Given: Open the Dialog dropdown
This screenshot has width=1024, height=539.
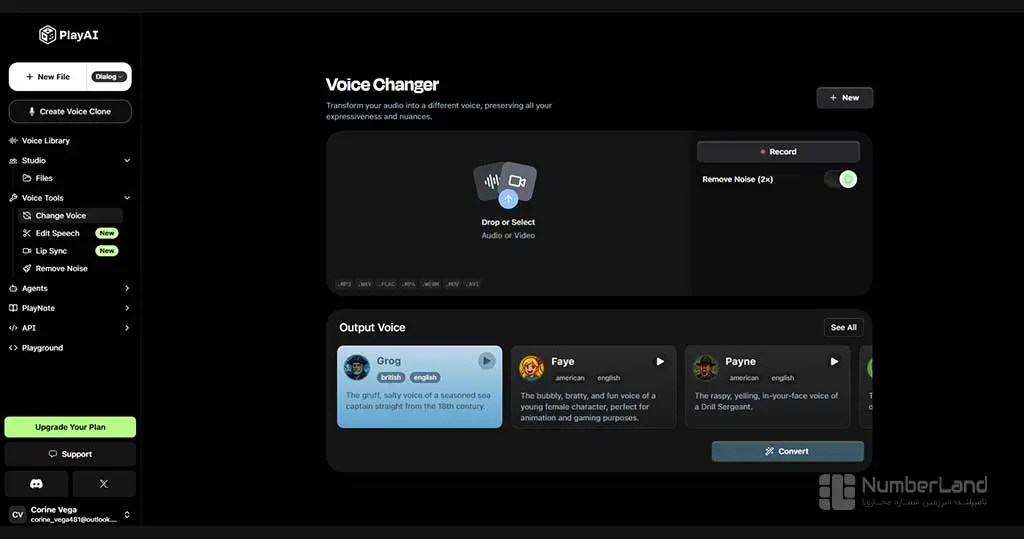Looking at the screenshot, I should [108, 76].
